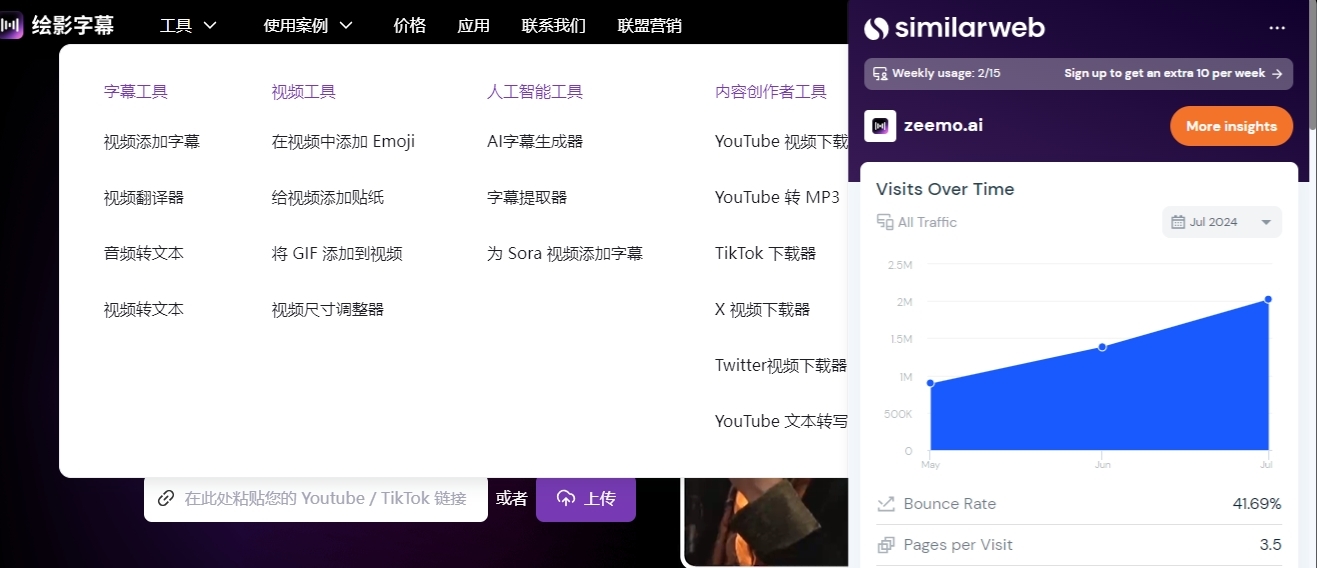1317x568 pixels.
Task: Click the zeemo.ai site favicon
Action: (x=880, y=126)
